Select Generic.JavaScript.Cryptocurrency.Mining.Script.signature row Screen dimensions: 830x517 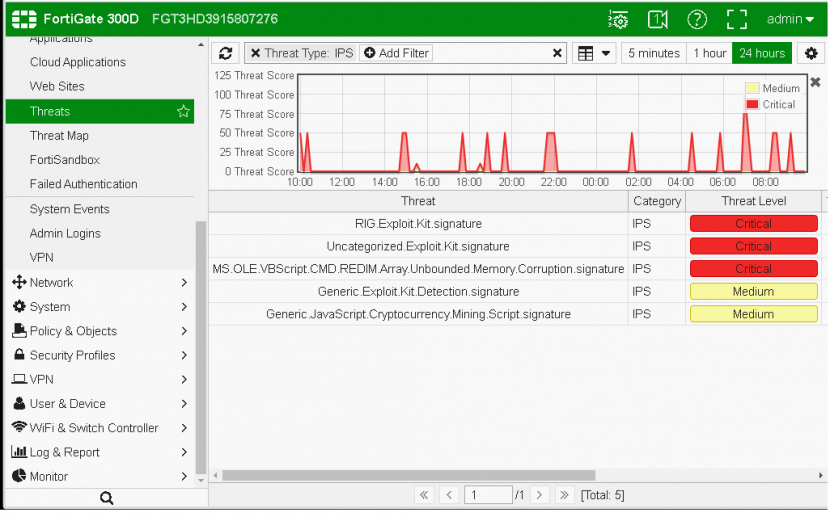(418, 315)
